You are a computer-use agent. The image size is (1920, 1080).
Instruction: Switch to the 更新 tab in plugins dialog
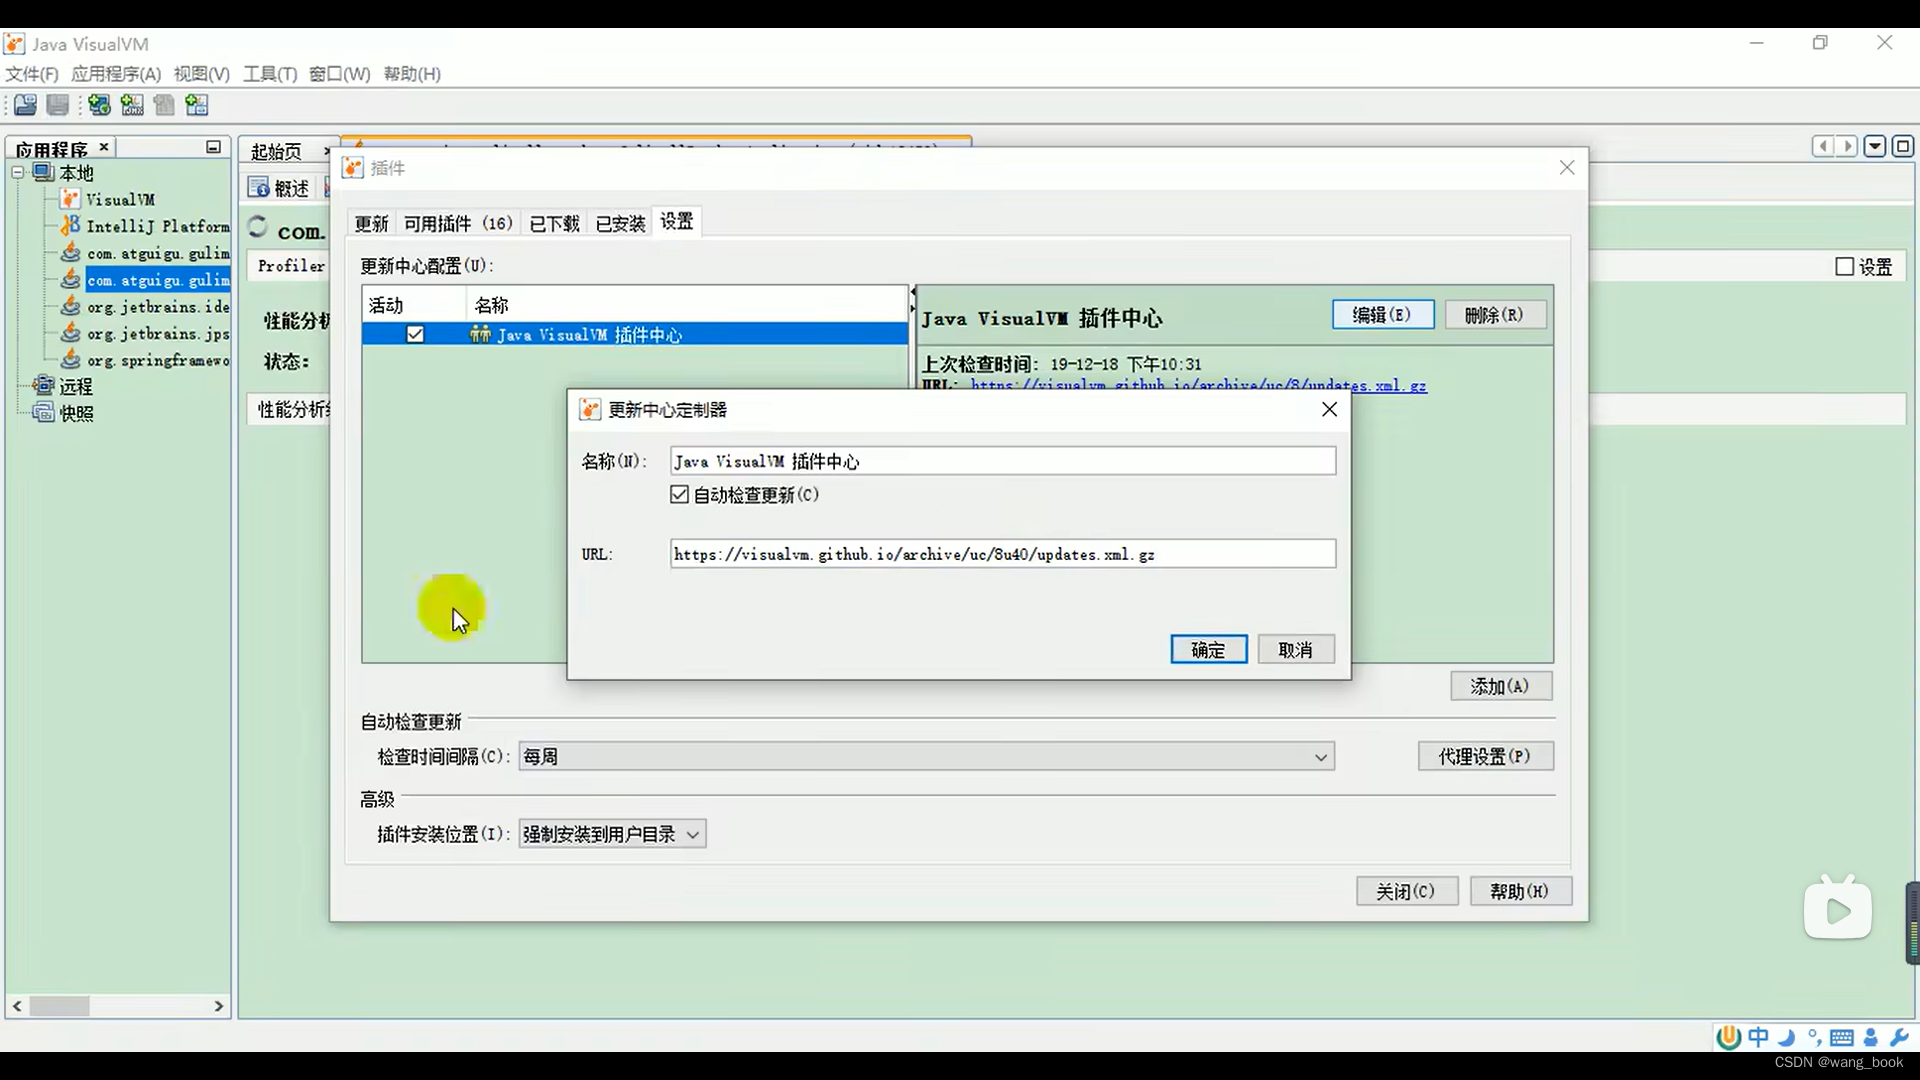[371, 223]
